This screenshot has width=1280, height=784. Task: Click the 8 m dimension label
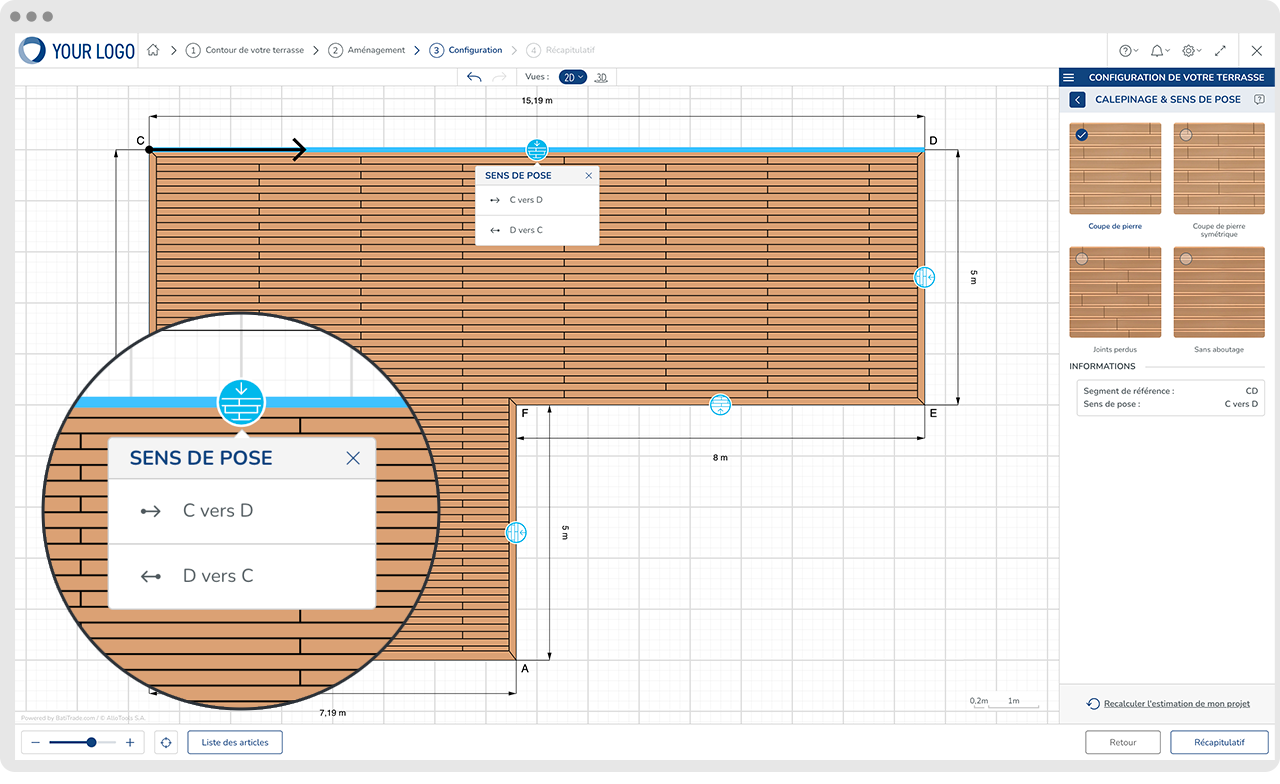point(720,456)
